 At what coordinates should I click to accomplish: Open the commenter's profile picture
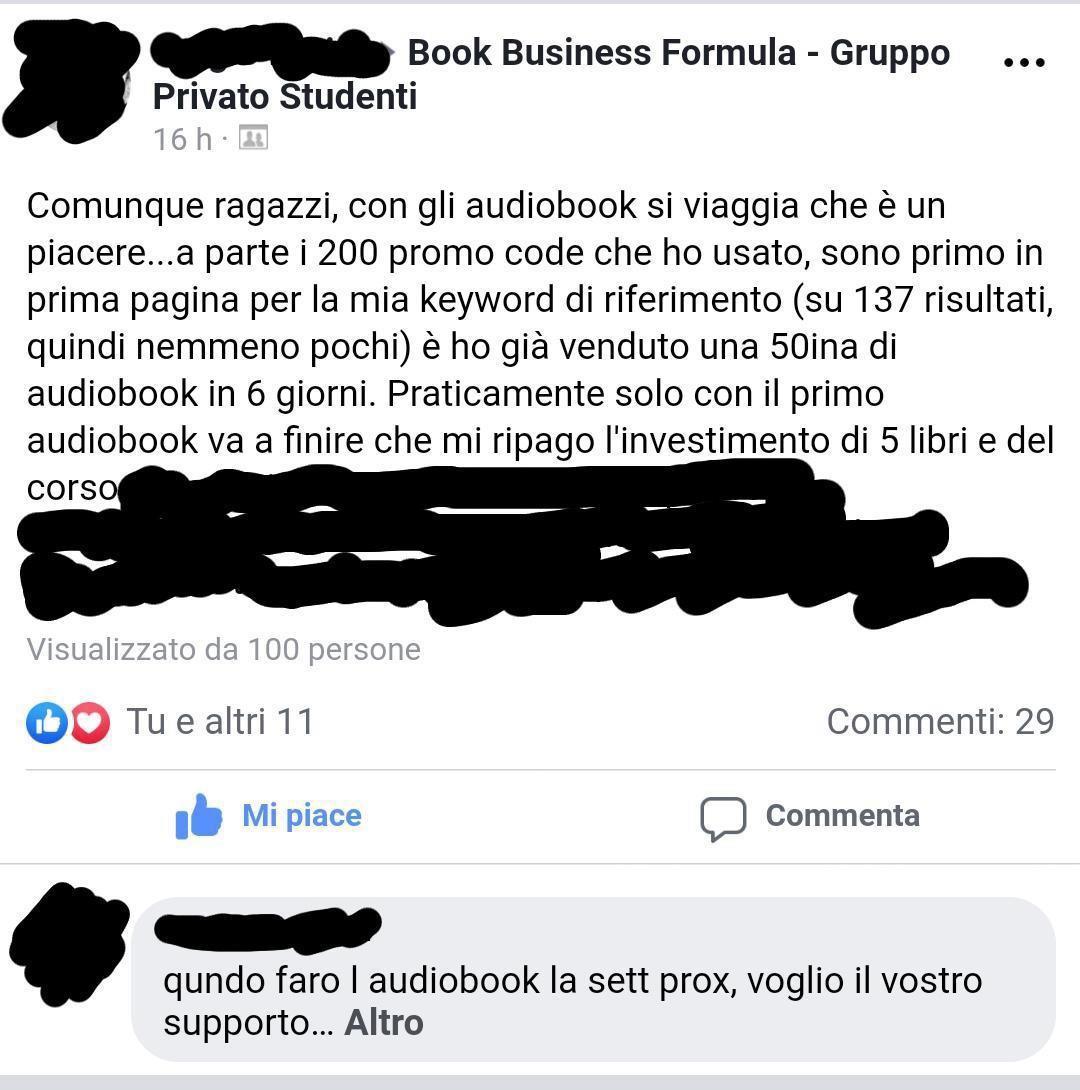click(x=67, y=944)
